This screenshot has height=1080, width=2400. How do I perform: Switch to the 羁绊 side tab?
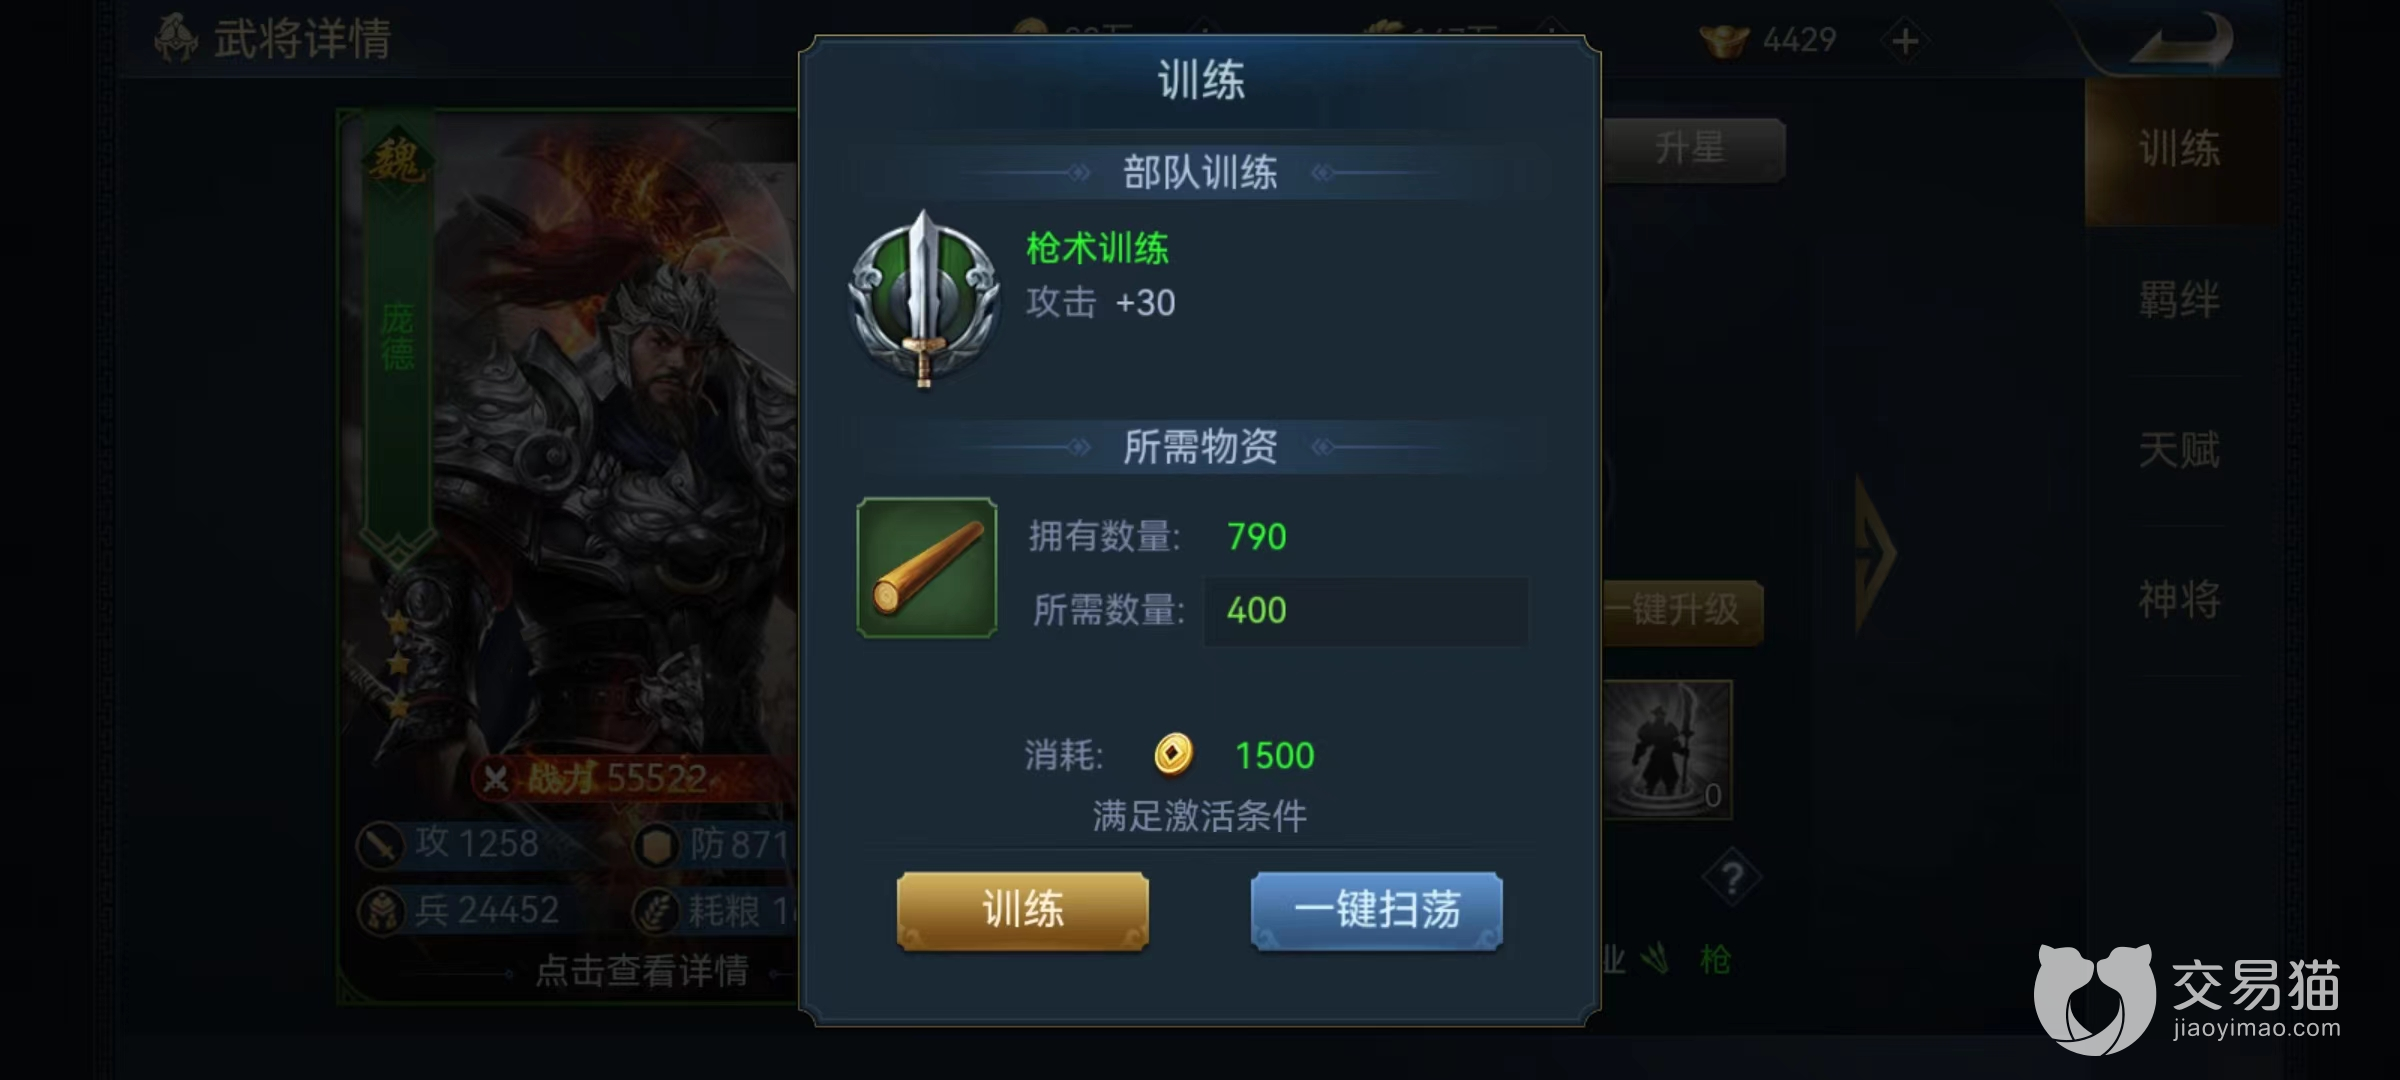point(2180,300)
